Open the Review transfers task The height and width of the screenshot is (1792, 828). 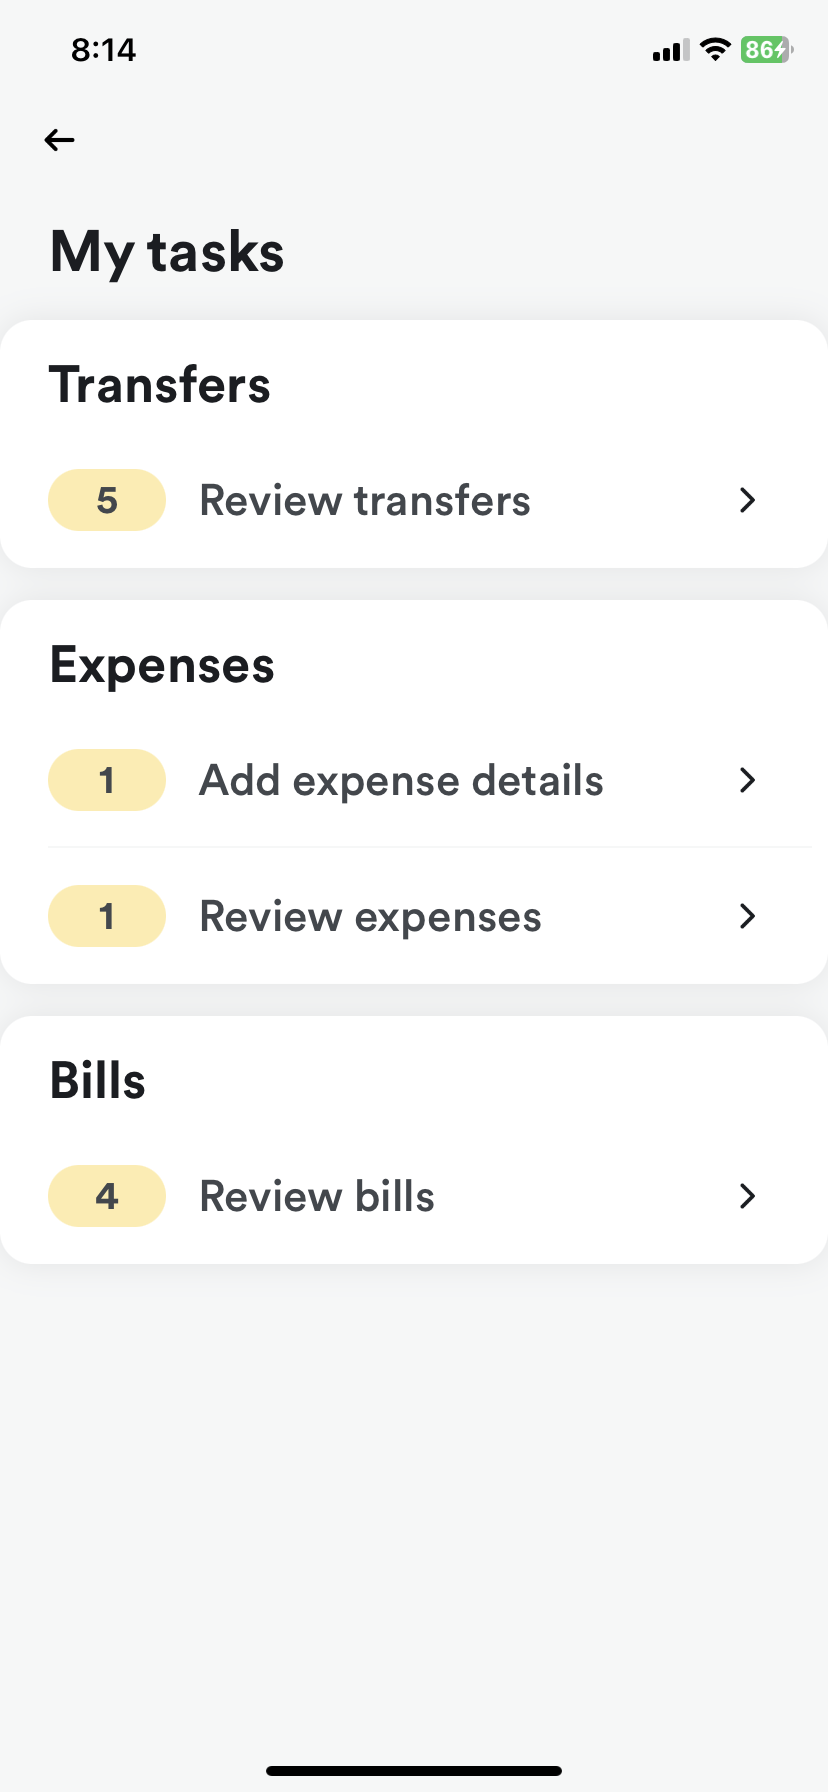coord(365,500)
